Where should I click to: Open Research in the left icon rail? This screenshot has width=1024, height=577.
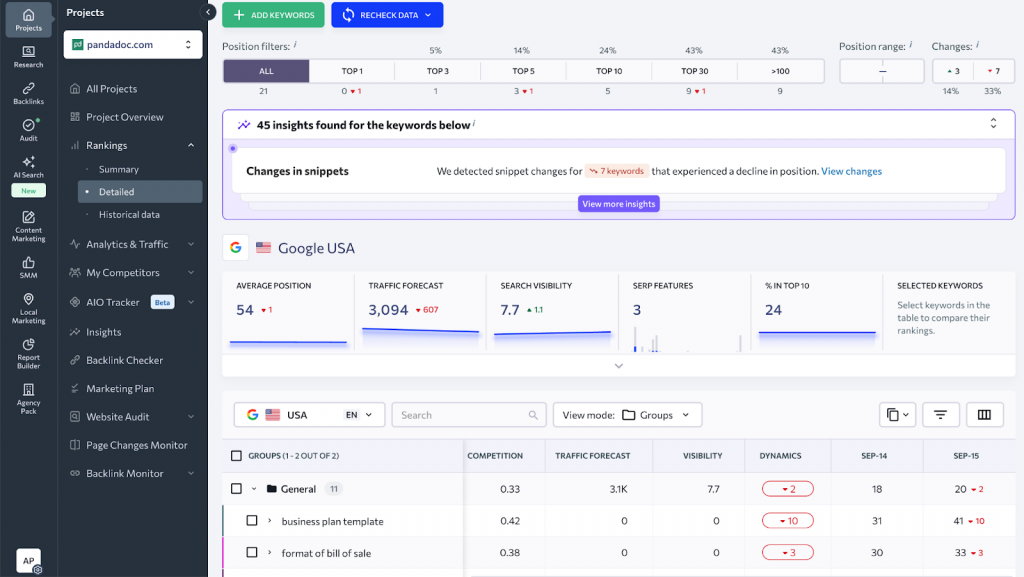tap(28, 56)
